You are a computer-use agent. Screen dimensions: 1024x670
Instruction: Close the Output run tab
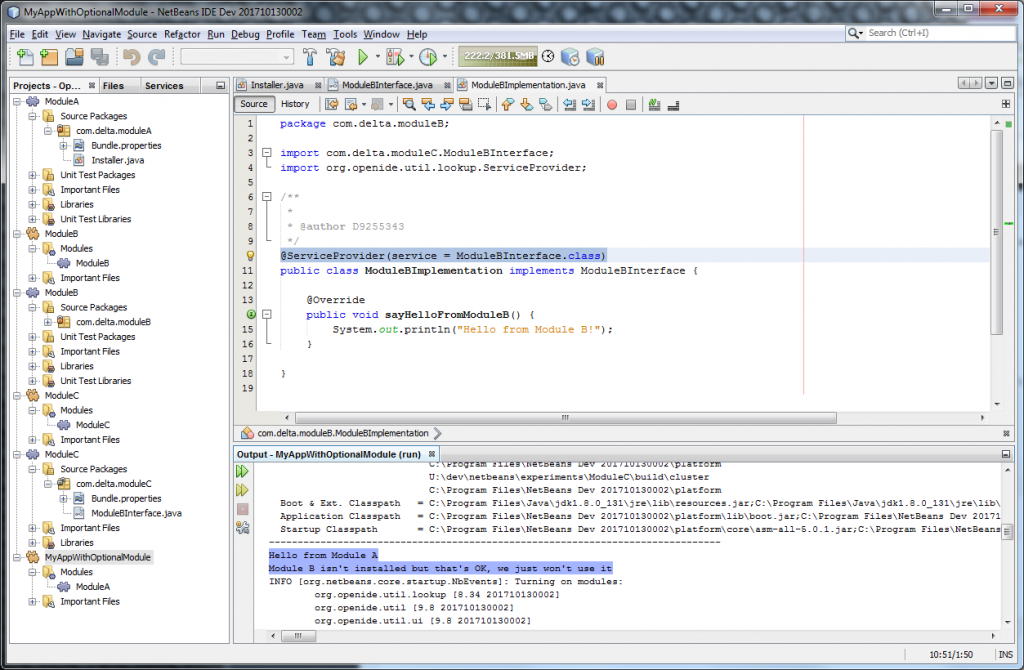point(432,454)
